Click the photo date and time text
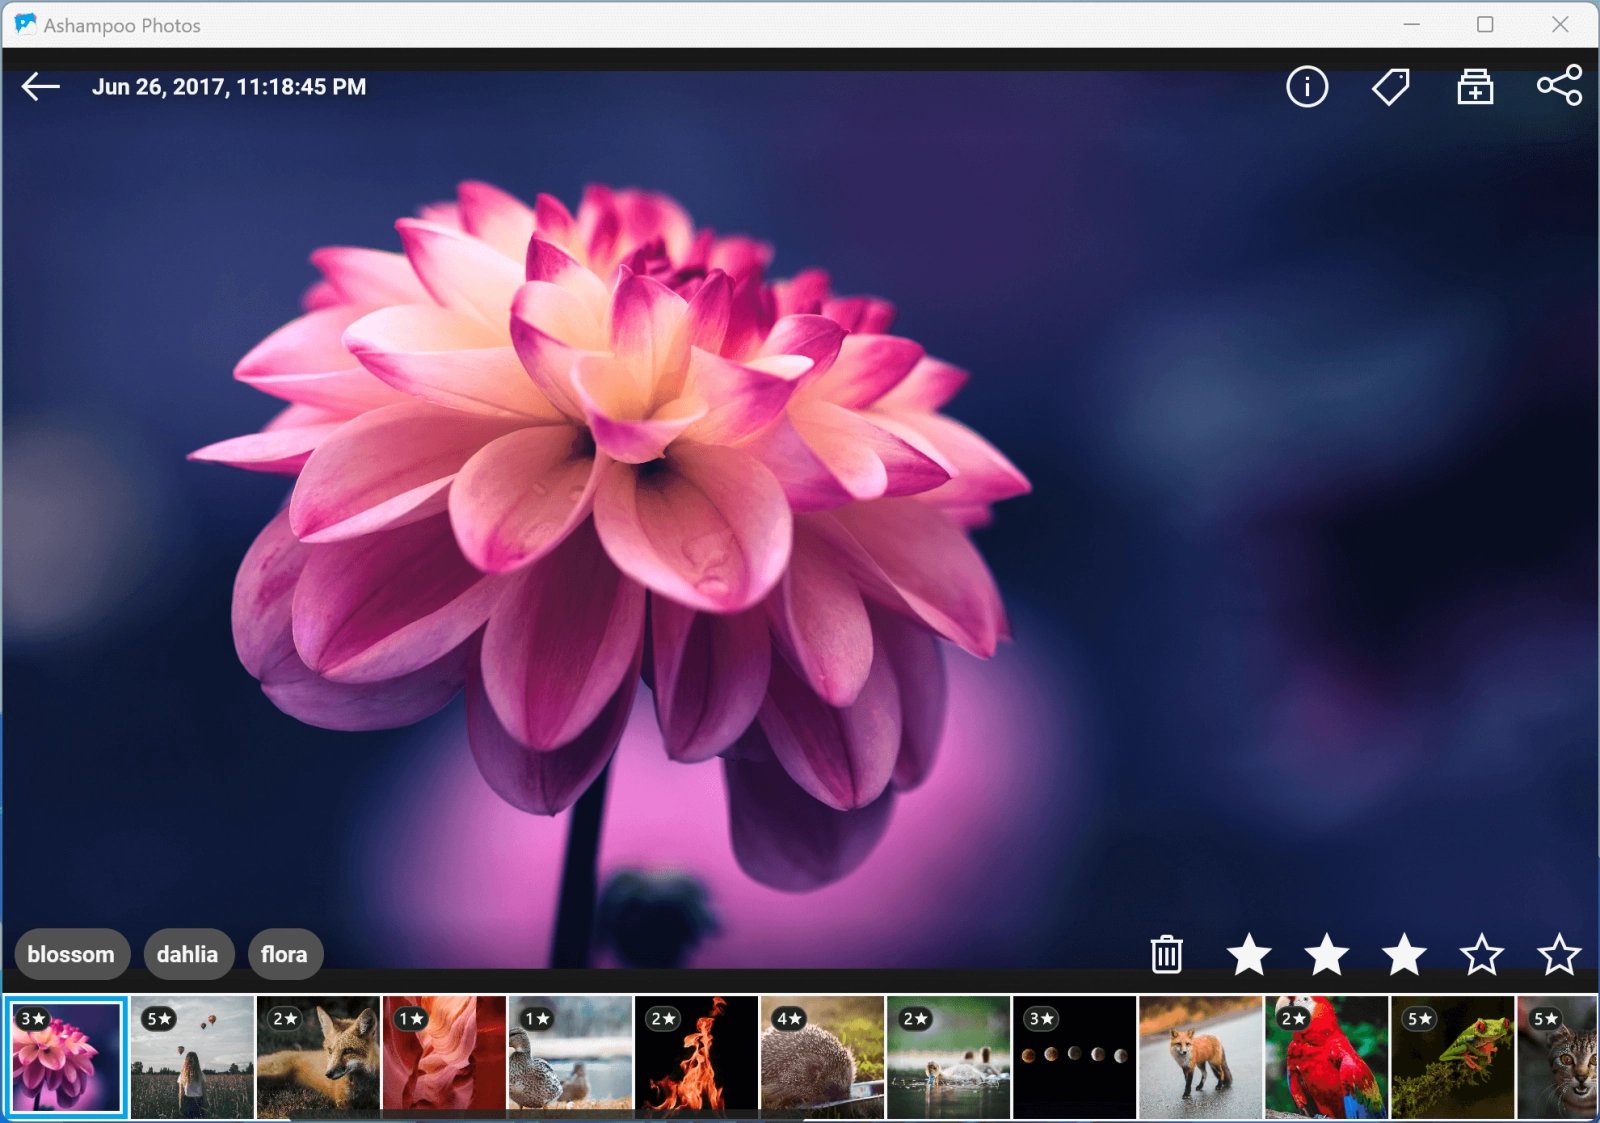 [x=229, y=87]
